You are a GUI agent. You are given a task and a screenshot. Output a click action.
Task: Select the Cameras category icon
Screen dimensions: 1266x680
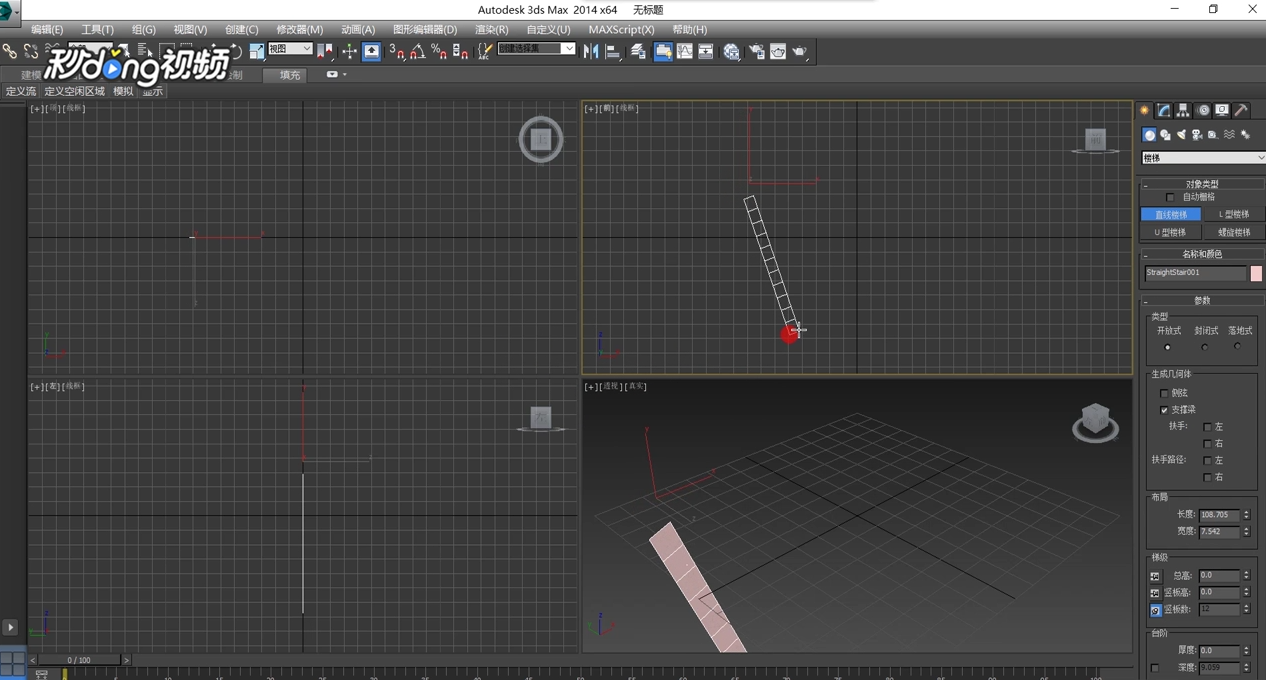[1197, 135]
